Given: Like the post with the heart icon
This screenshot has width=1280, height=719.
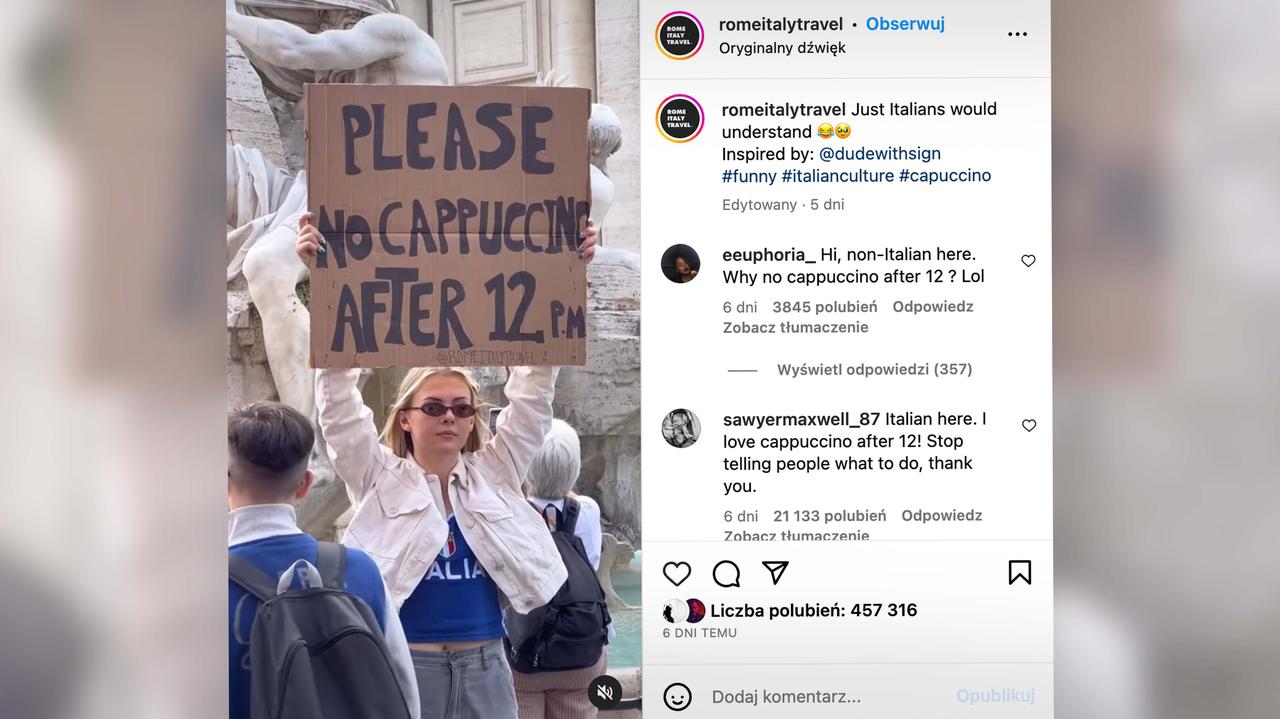Looking at the screenshot, I should pyautogui.click(x=677, y=573).
